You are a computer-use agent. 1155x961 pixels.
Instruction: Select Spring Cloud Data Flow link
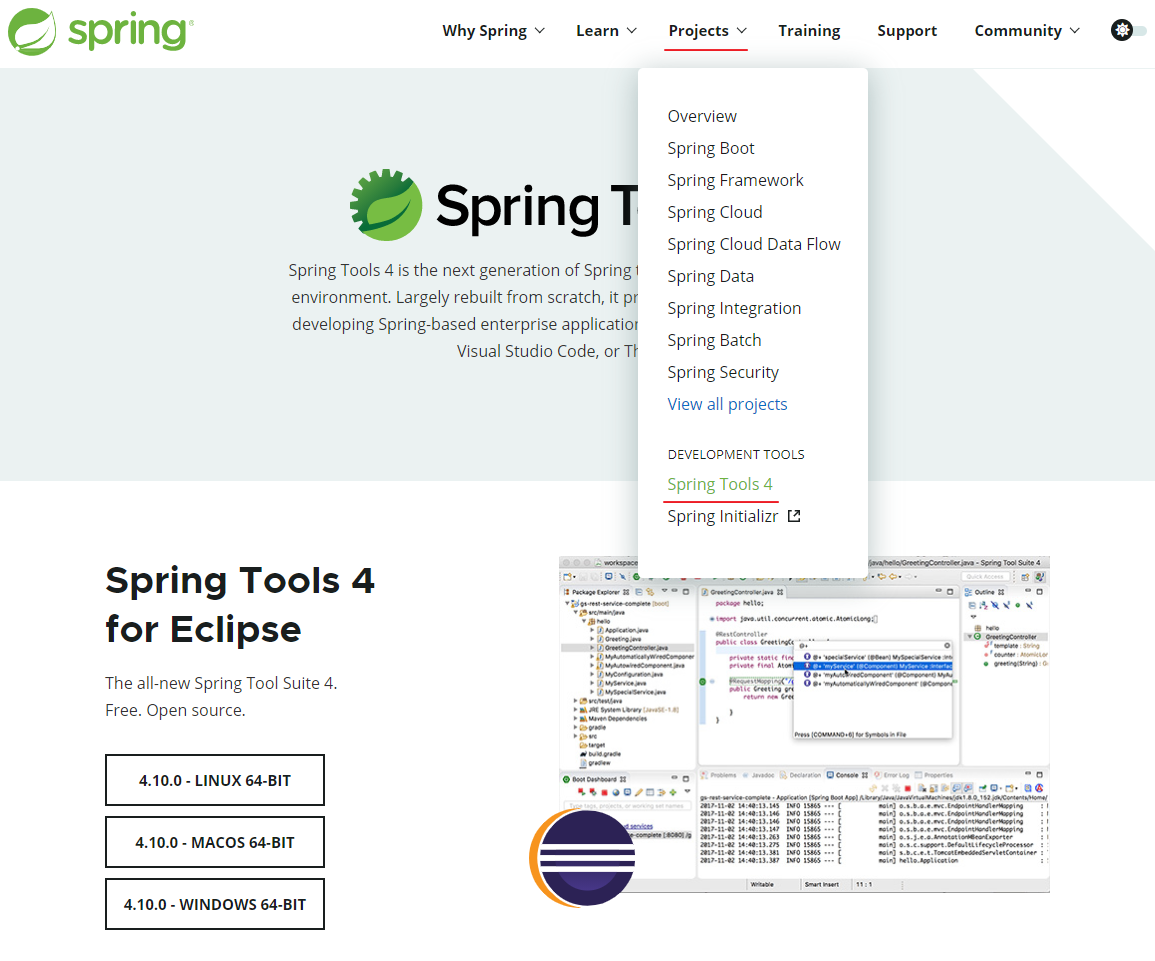tap(754, 244)
